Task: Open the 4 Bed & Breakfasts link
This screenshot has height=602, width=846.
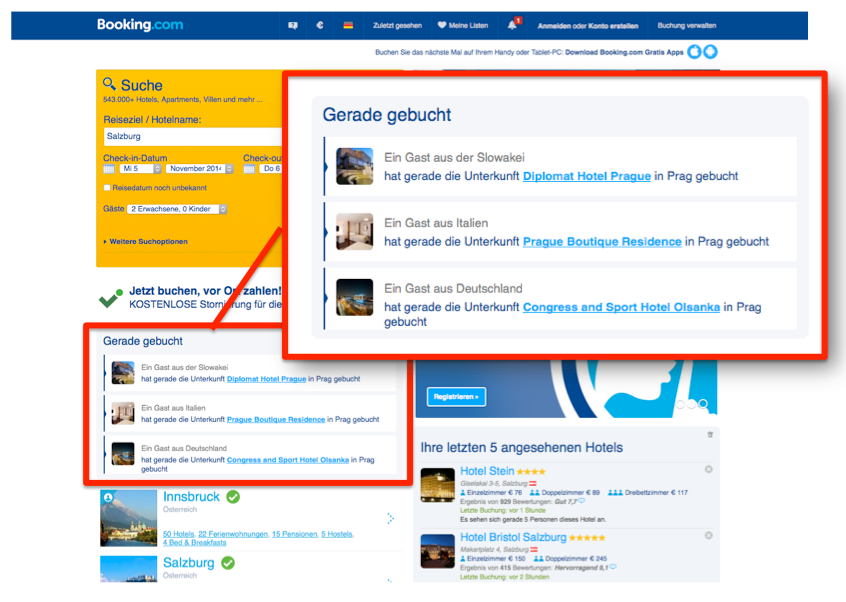Action: [x=195, y=543]
